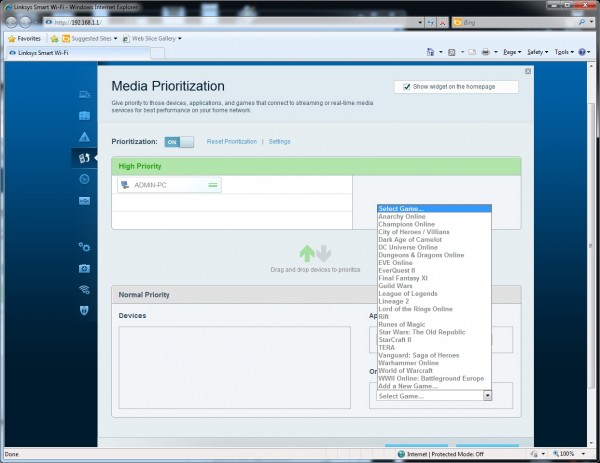
Task: Choose Guild Wars from game list
Action: [434, 286]
